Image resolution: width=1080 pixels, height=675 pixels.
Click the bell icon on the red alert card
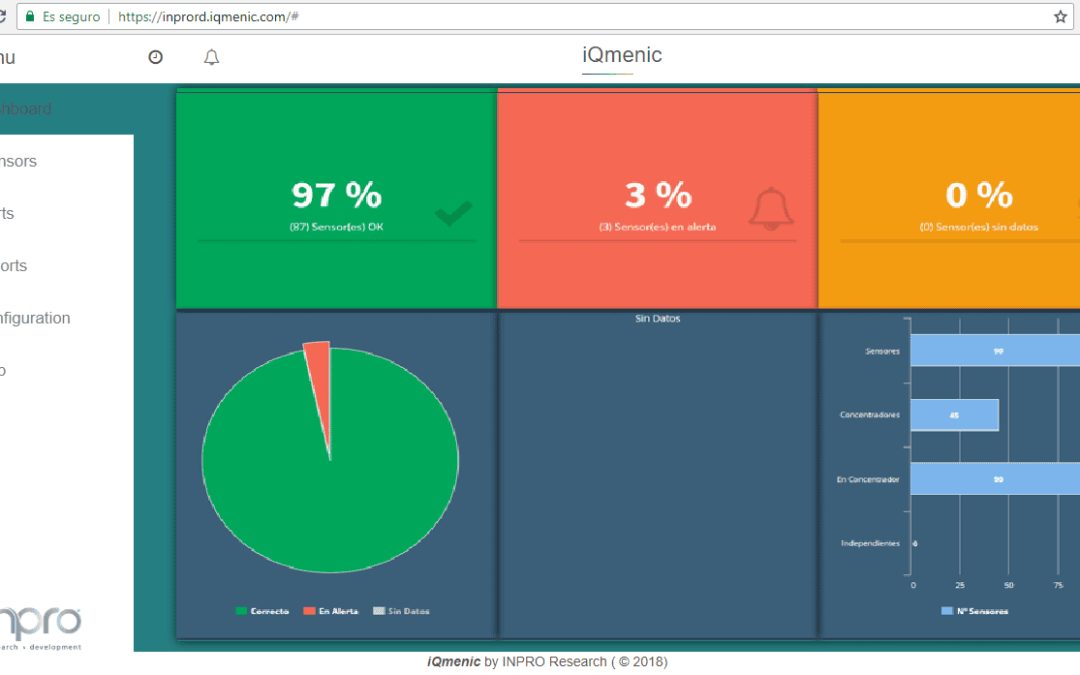771,209
